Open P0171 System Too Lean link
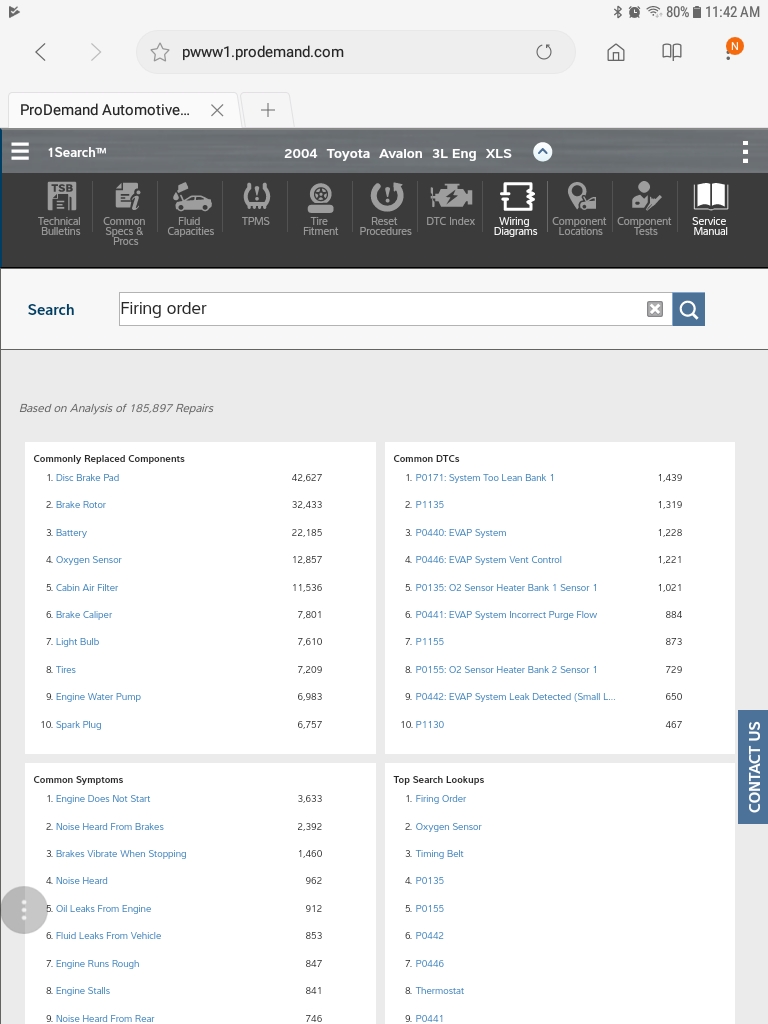Image resolution: width=768 pixels, height=1024 pixels. click(x=485, y=478)
